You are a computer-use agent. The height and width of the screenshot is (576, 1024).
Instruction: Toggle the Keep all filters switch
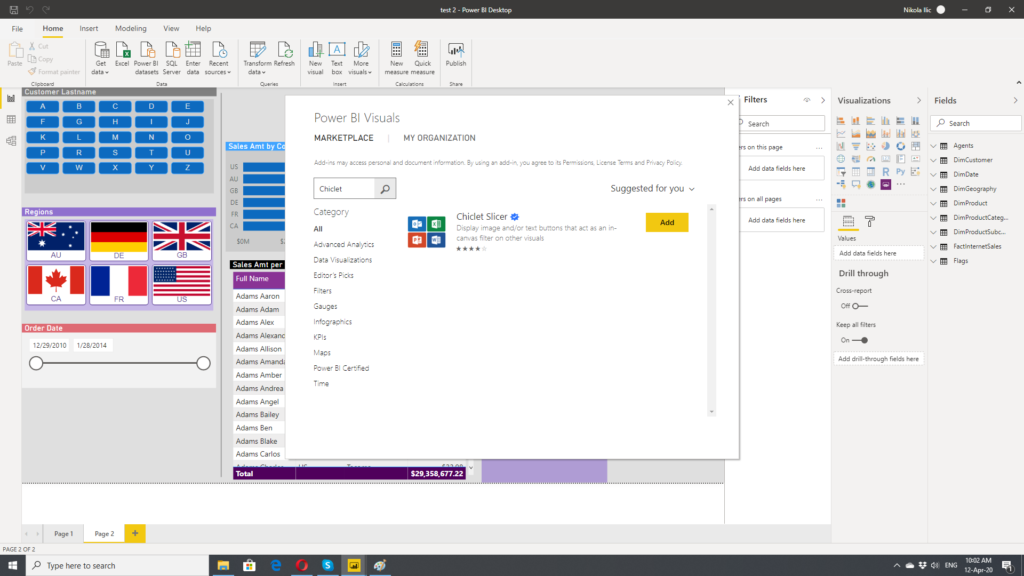pos(859,340)
